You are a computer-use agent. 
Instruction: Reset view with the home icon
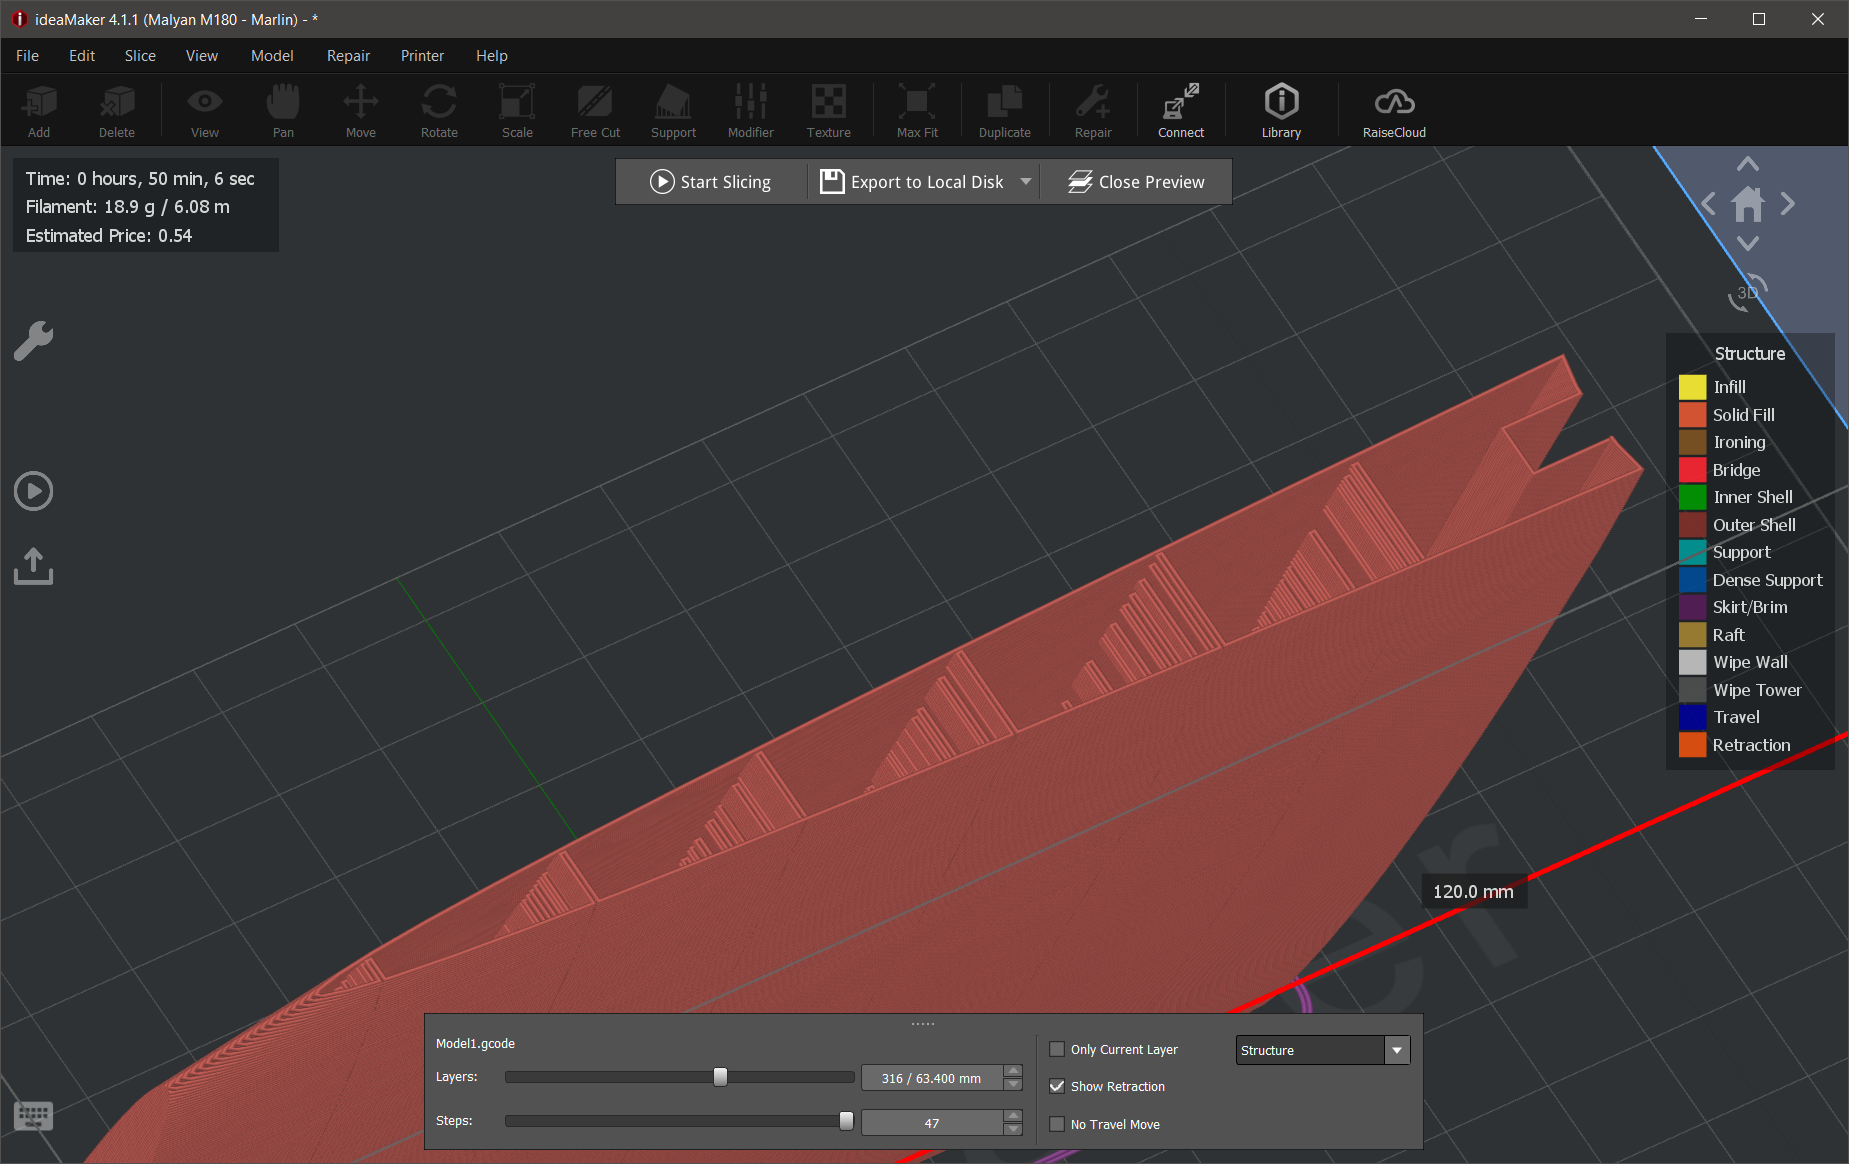tap(1748, 204)
